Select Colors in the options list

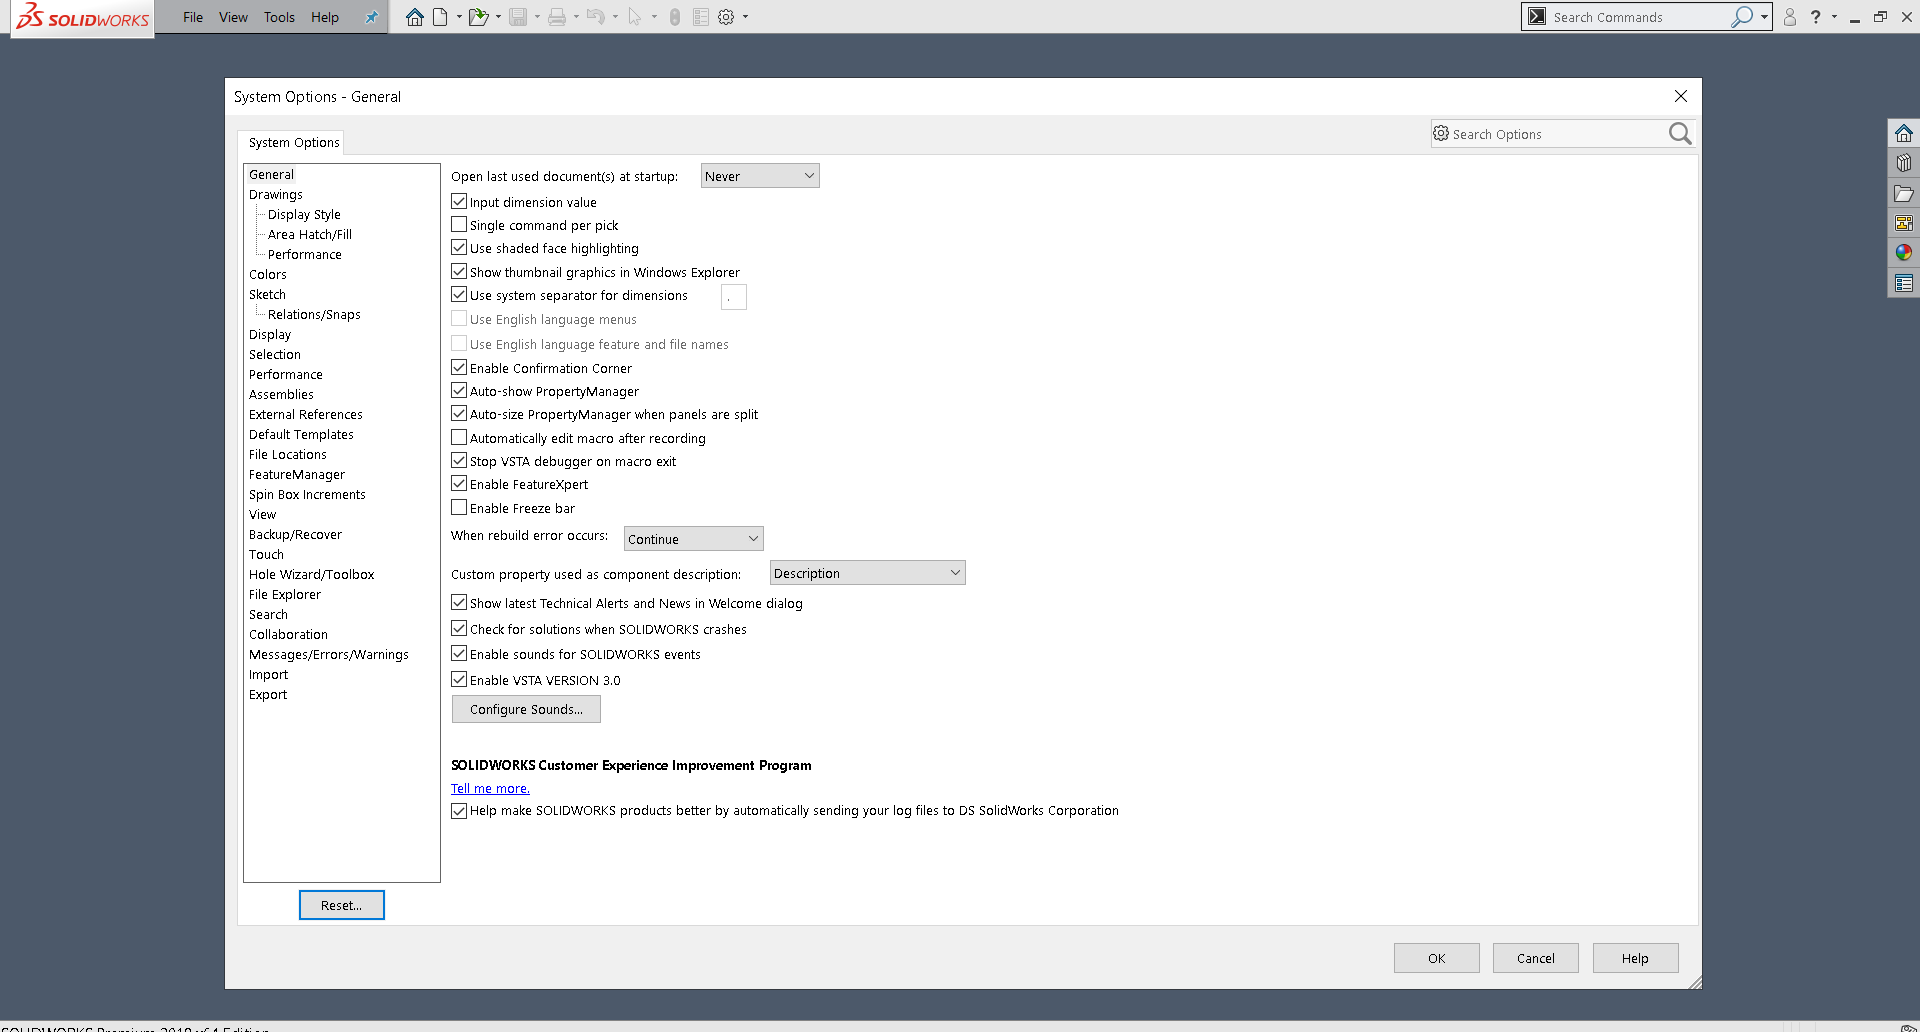(268, 274)
